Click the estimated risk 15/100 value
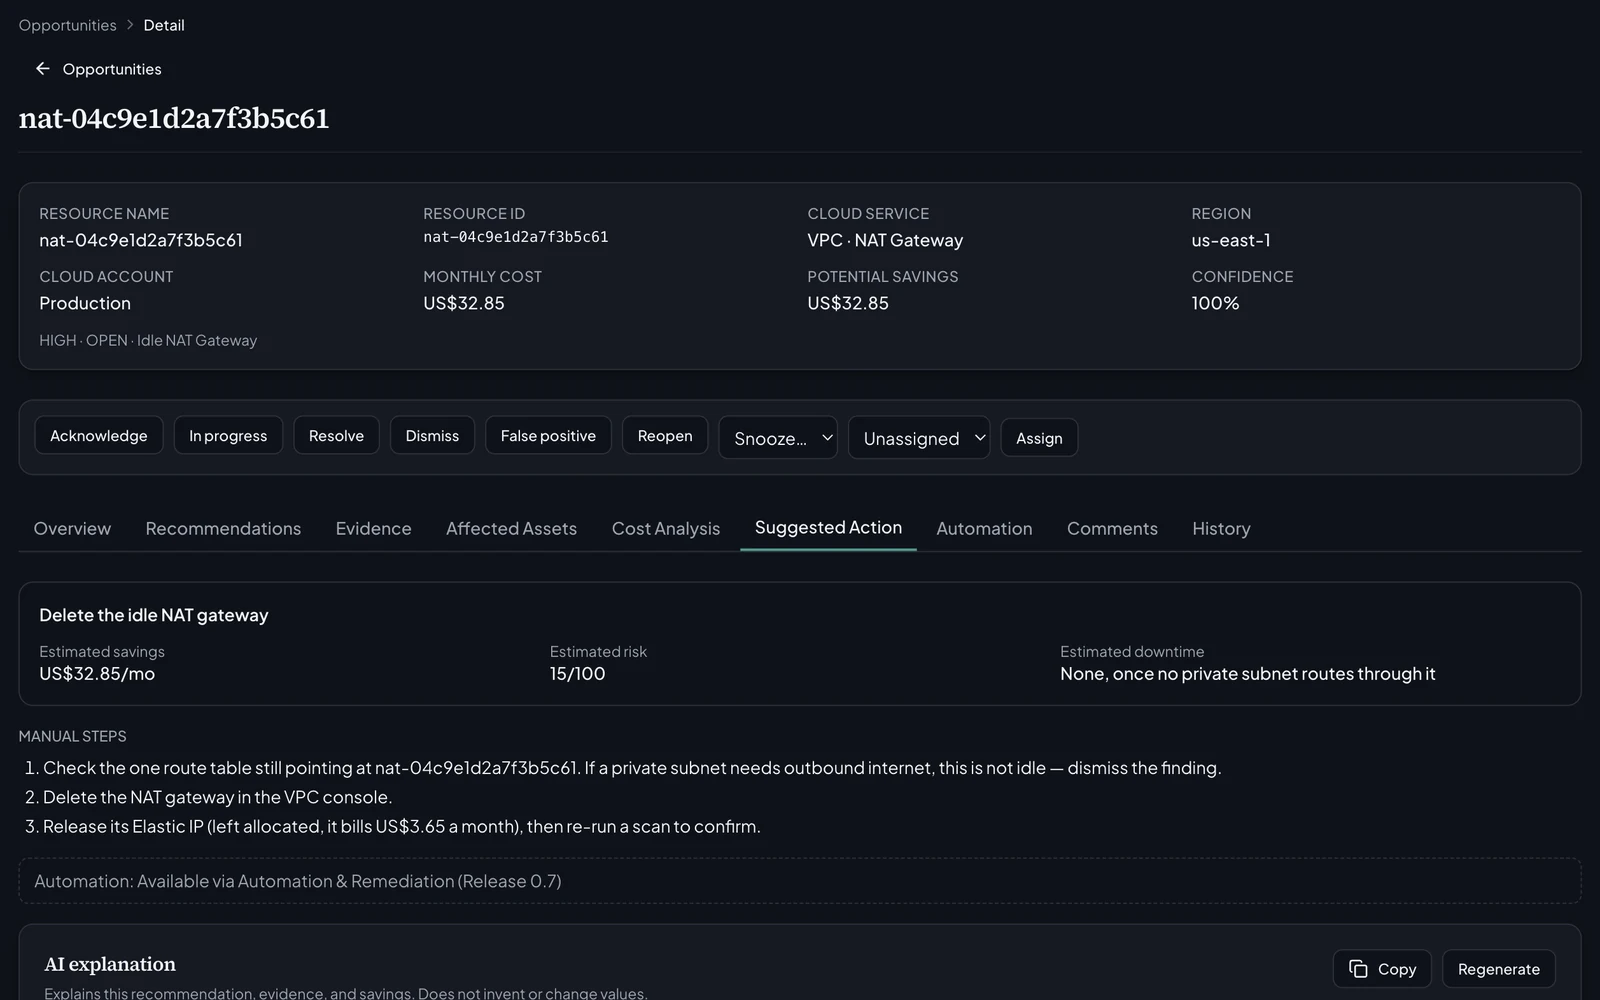 577,674
